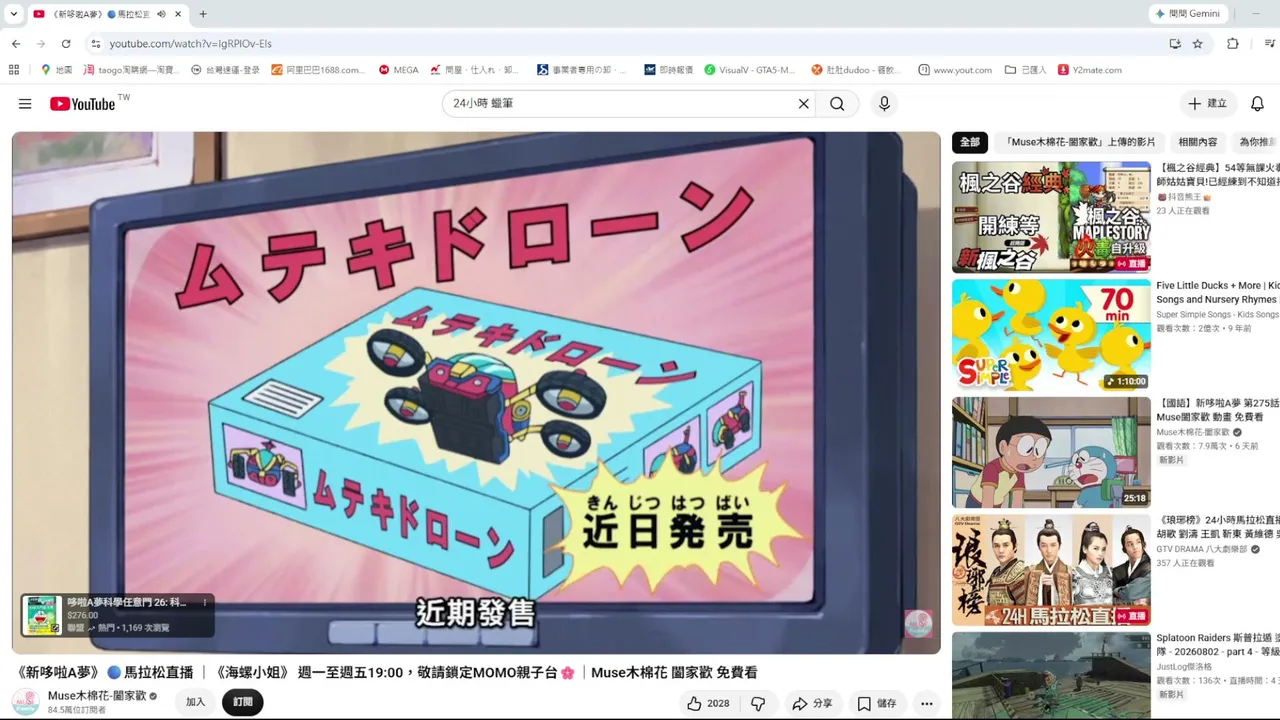The width and height of the screenshot is (1280, 720).
Task: Close the 新哆啦A夢 browser tab
Action: pos(177,14)
